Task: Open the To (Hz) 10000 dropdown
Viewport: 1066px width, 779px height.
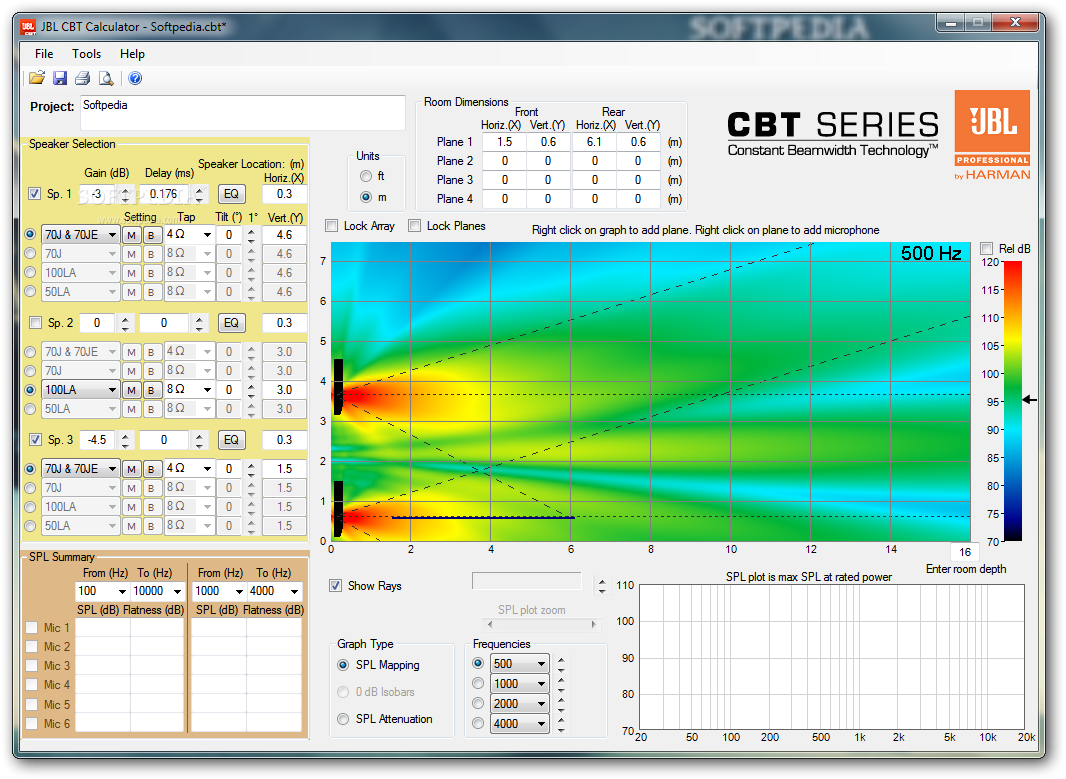Action: pos(177,591)
